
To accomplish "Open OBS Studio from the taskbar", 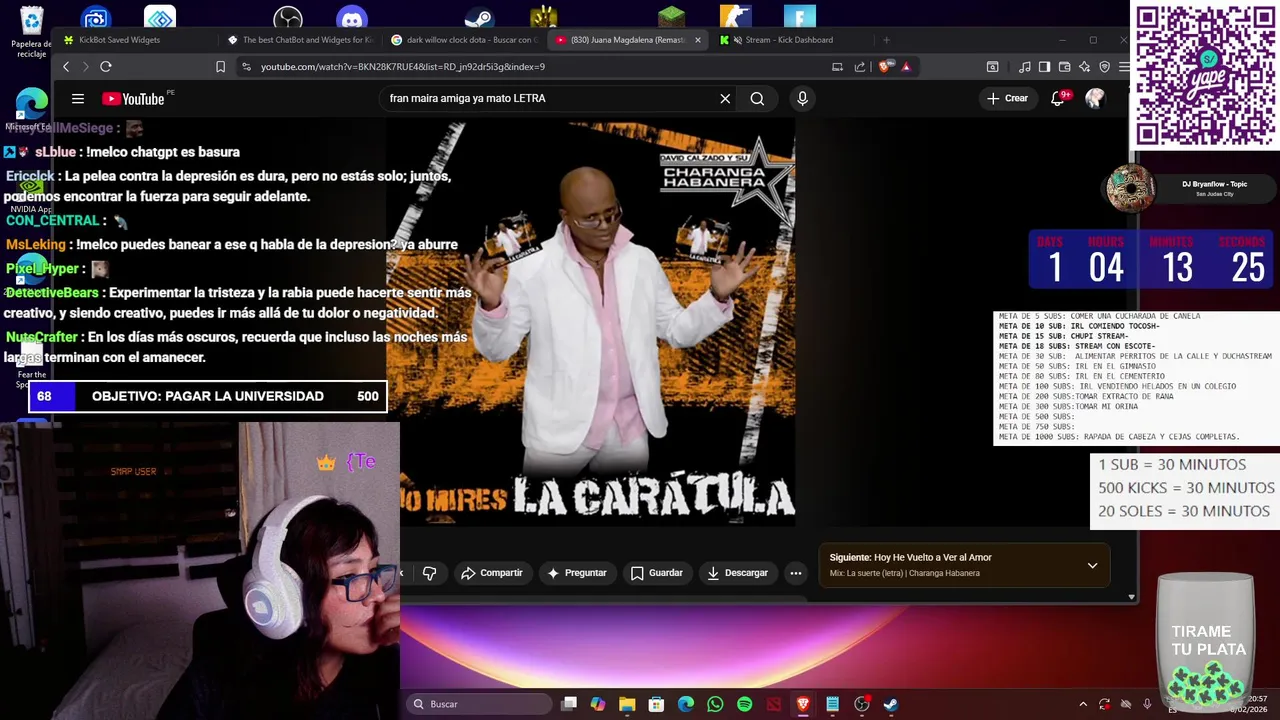I will (861, 704).
